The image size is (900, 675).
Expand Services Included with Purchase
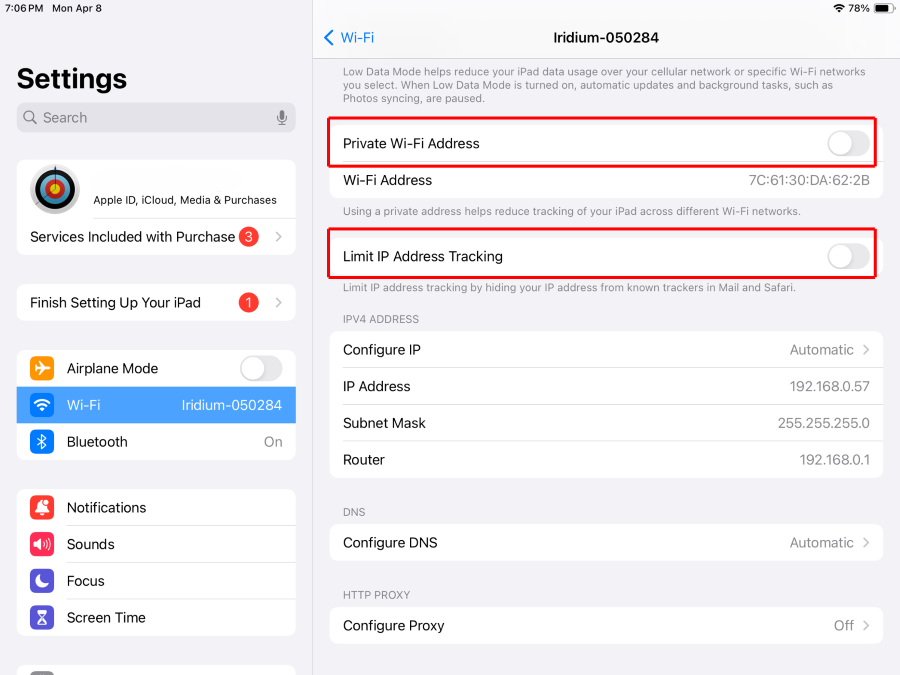click(x=156, y=237)
